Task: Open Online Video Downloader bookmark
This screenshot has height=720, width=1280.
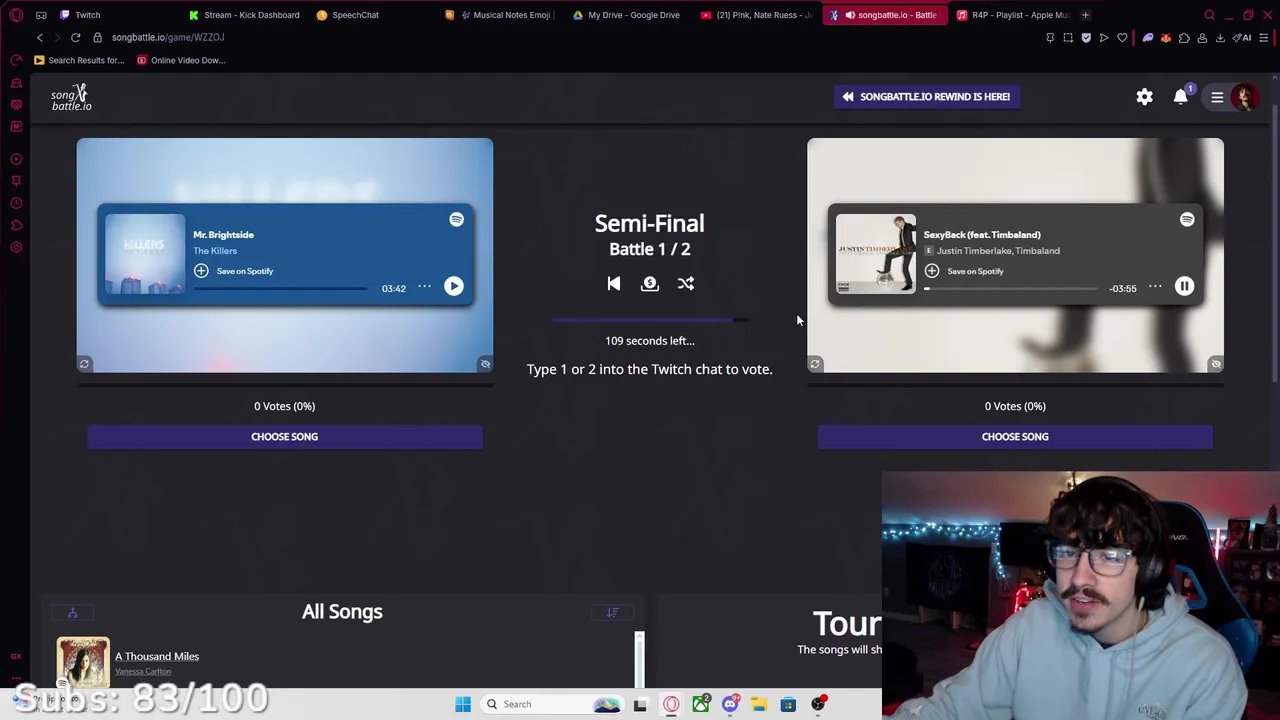Action: (181, 60)
